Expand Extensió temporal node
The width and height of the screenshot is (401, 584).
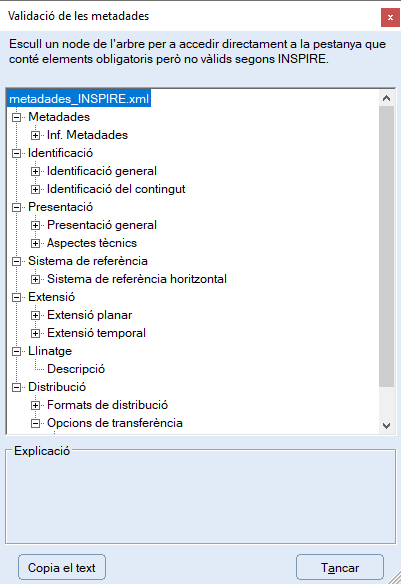(35, 333)
